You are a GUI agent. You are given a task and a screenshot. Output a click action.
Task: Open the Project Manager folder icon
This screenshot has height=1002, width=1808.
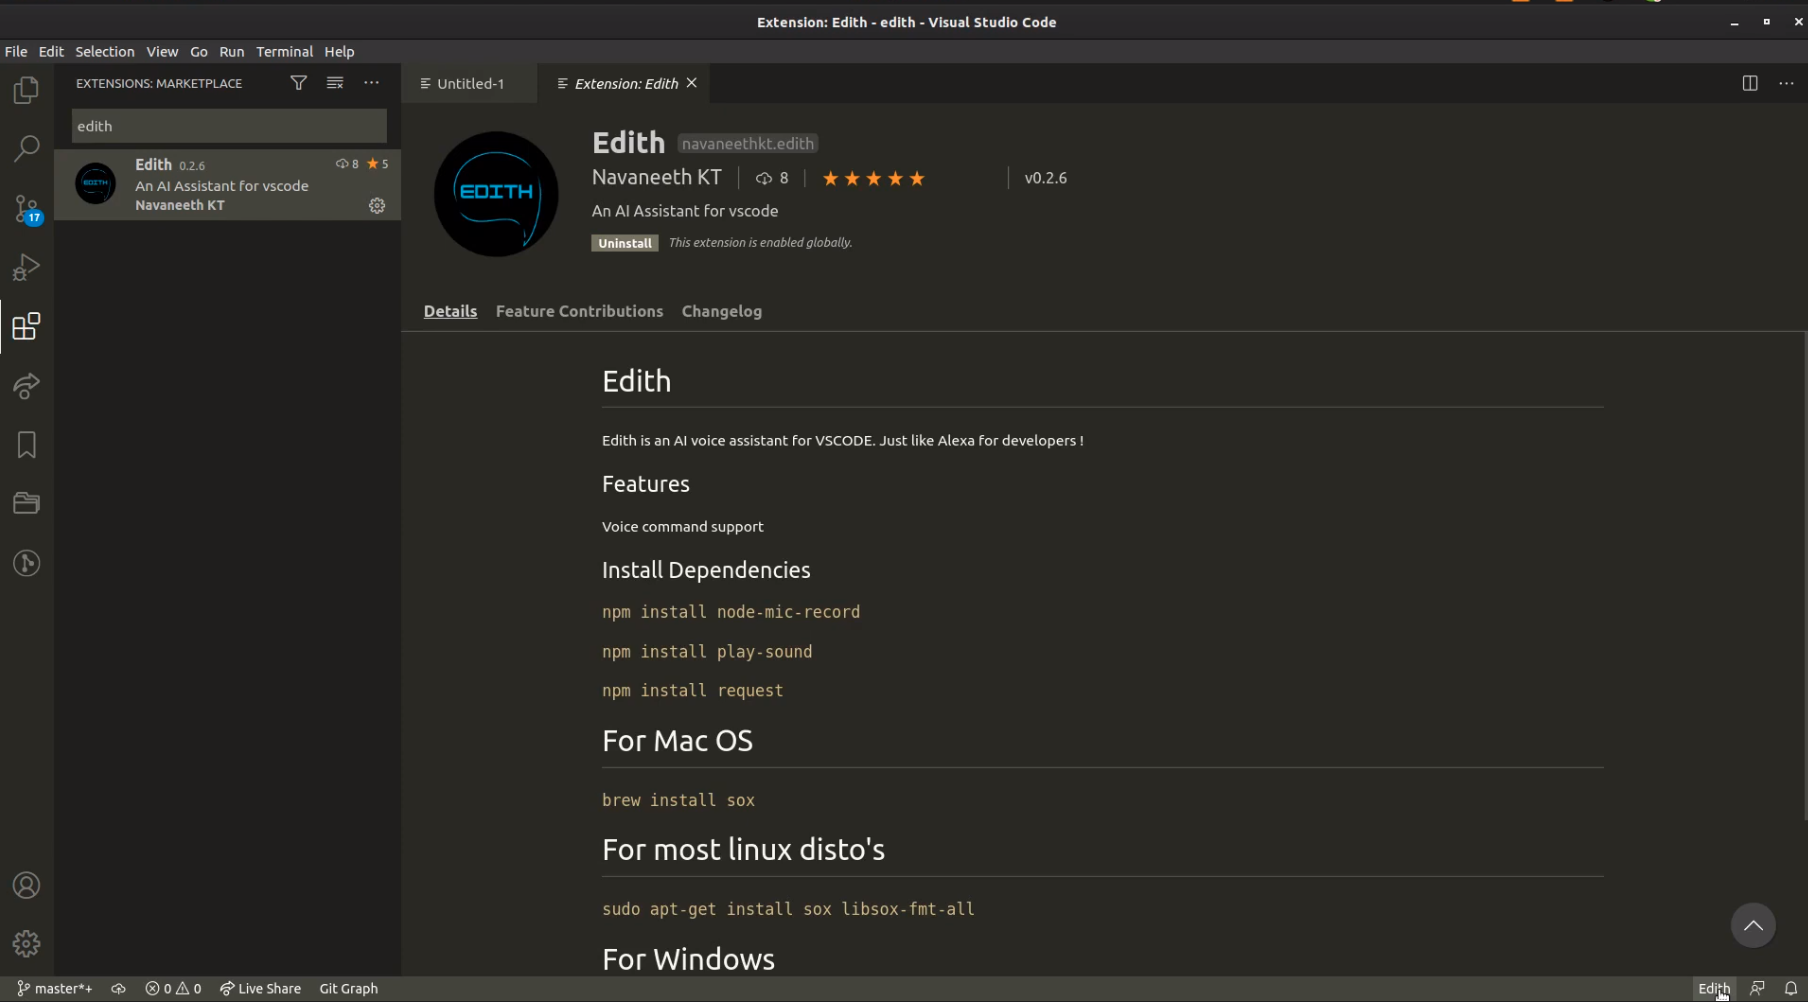27,503
